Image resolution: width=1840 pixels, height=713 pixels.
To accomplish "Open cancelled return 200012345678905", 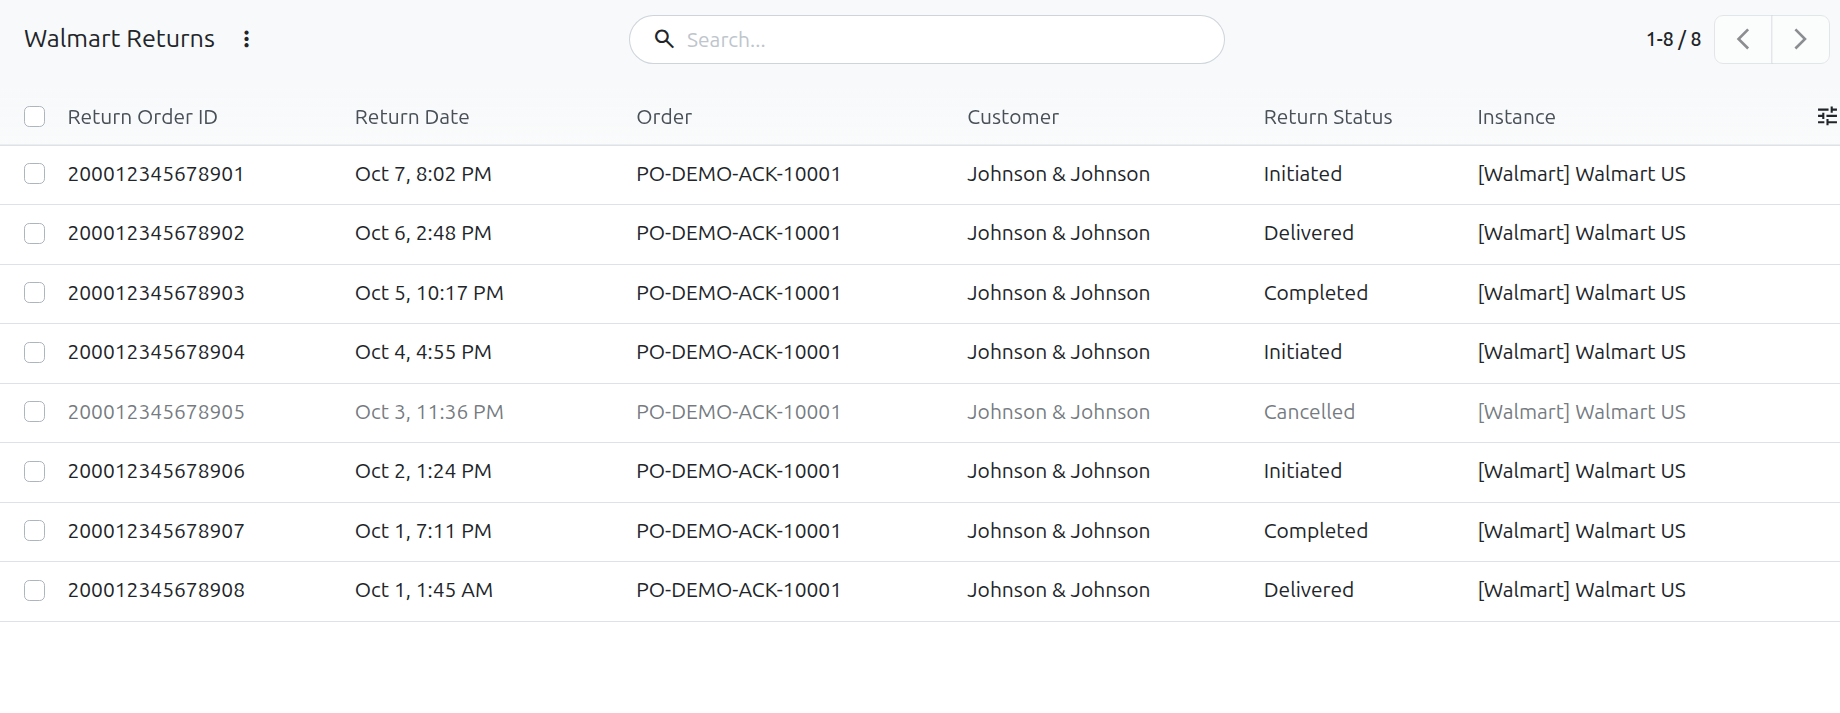I will [156, 412].
